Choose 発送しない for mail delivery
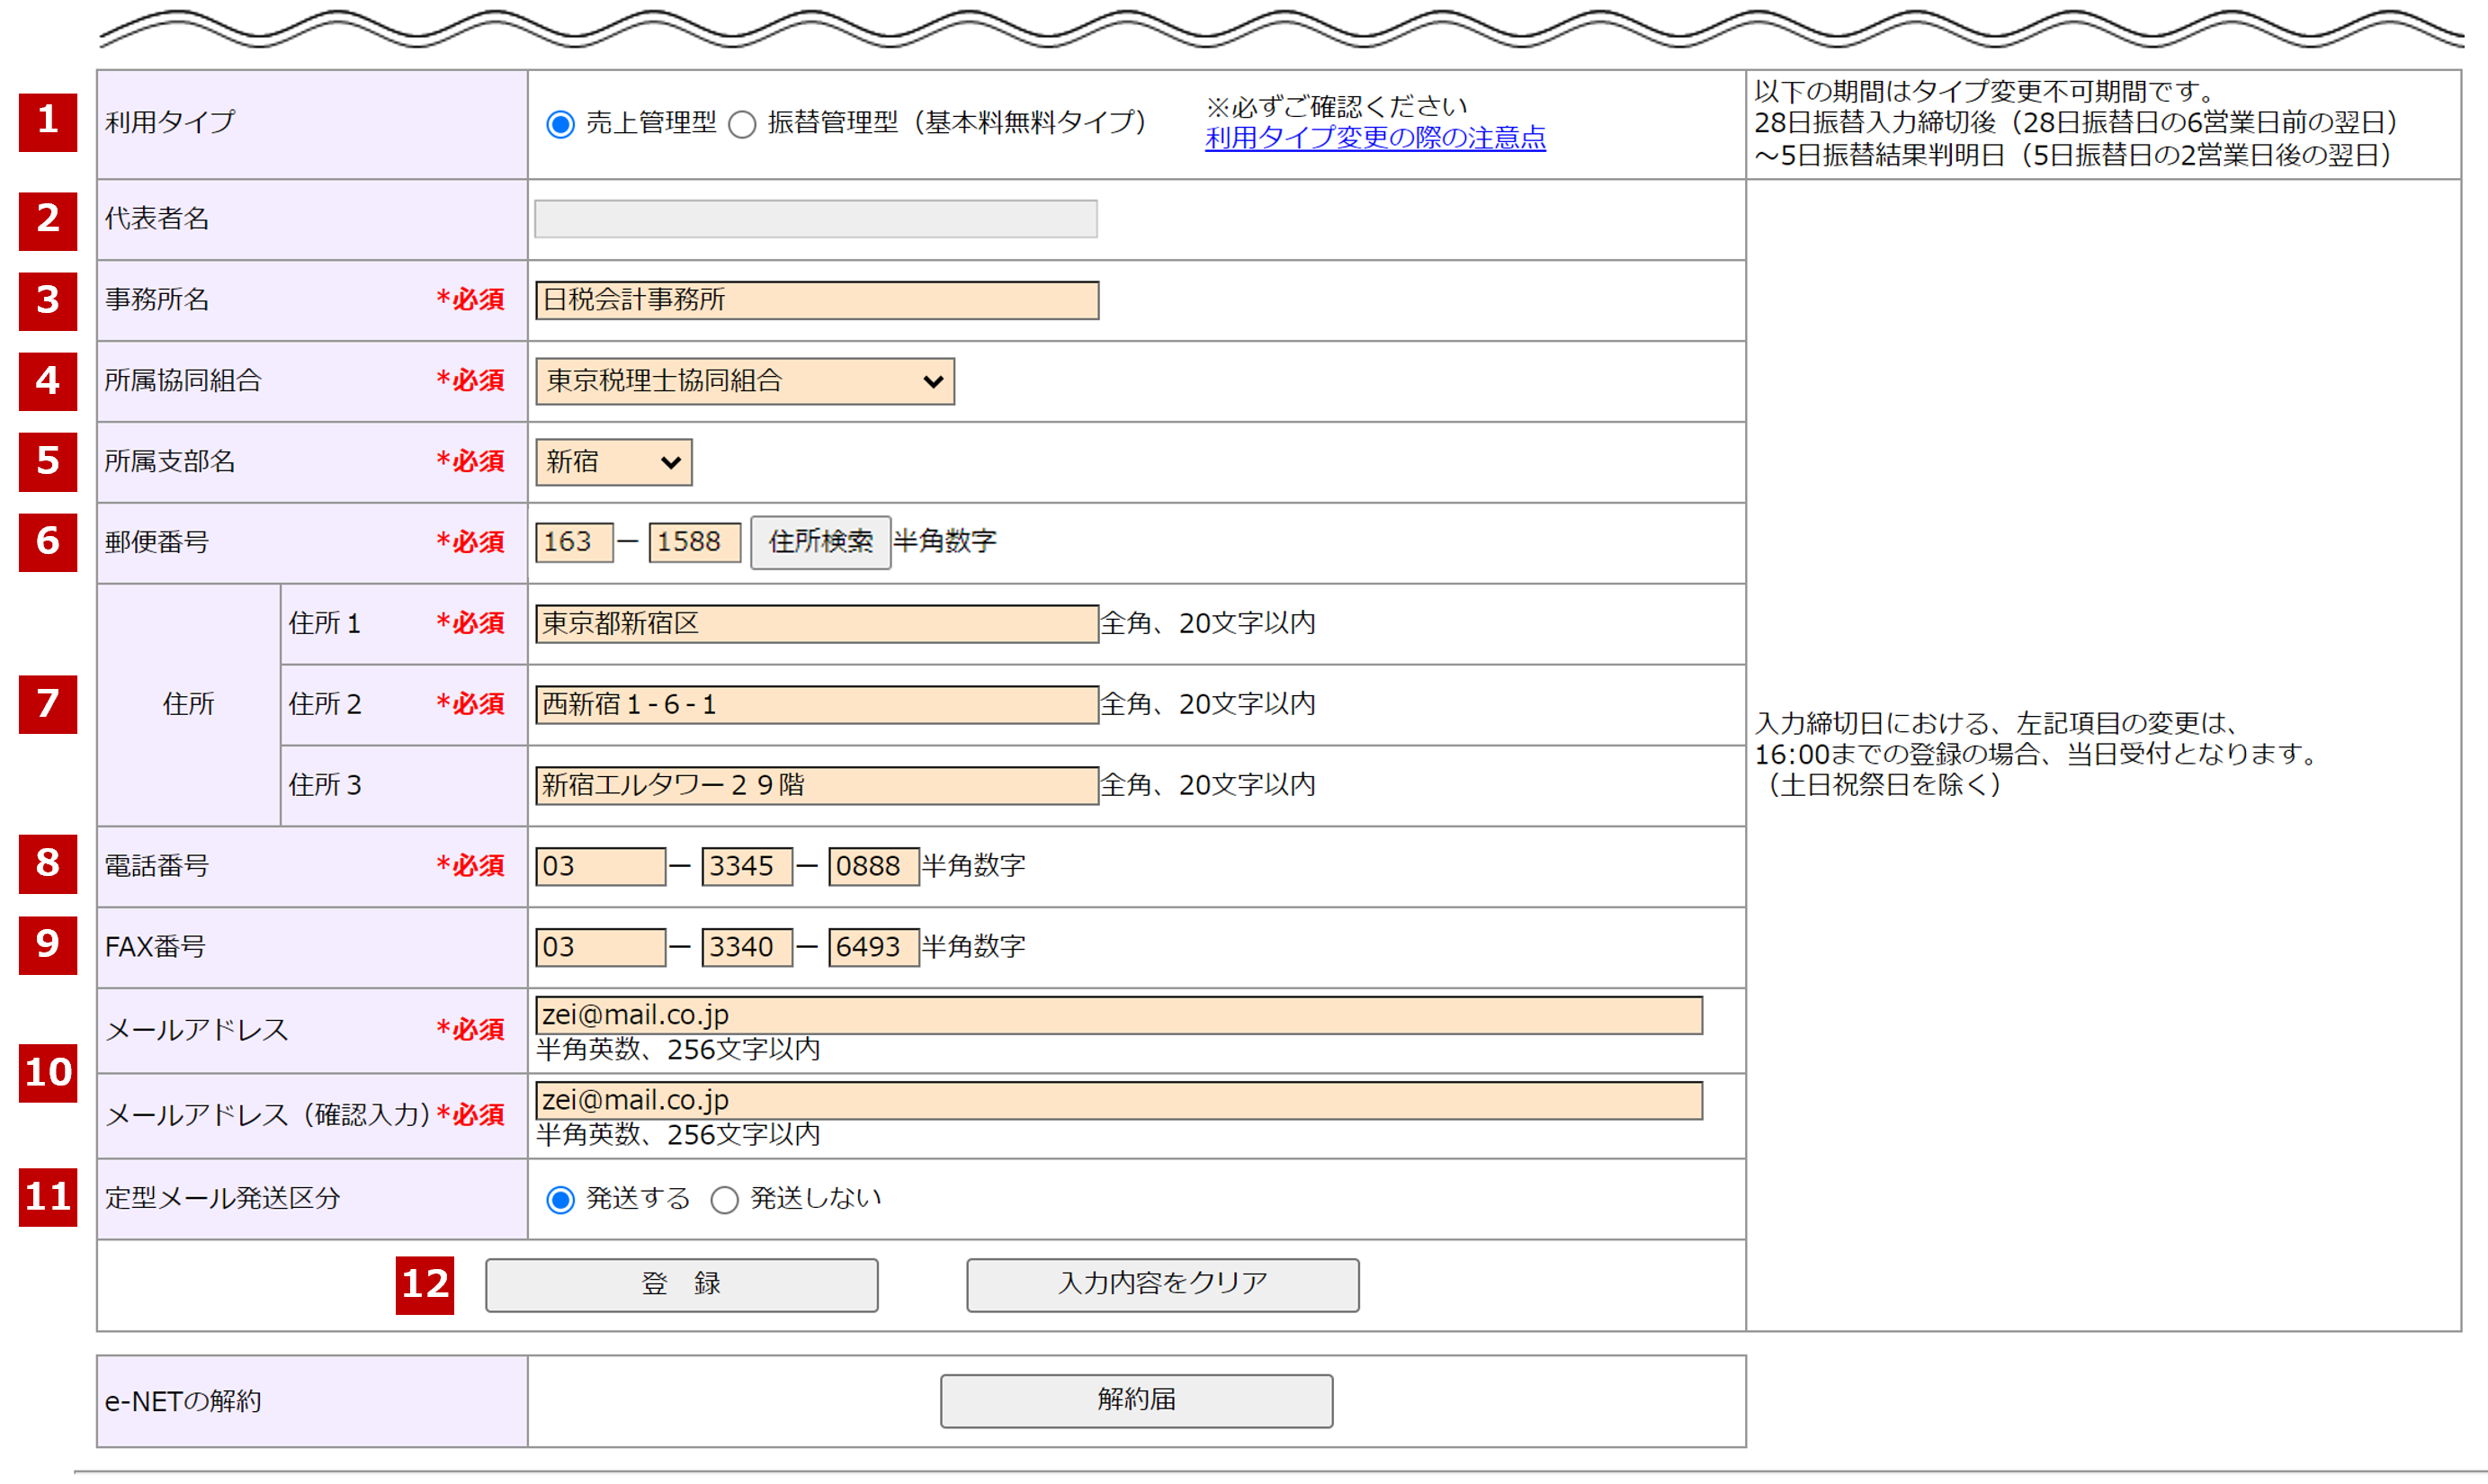Screen dimensions: 2488x1484 724,1199
